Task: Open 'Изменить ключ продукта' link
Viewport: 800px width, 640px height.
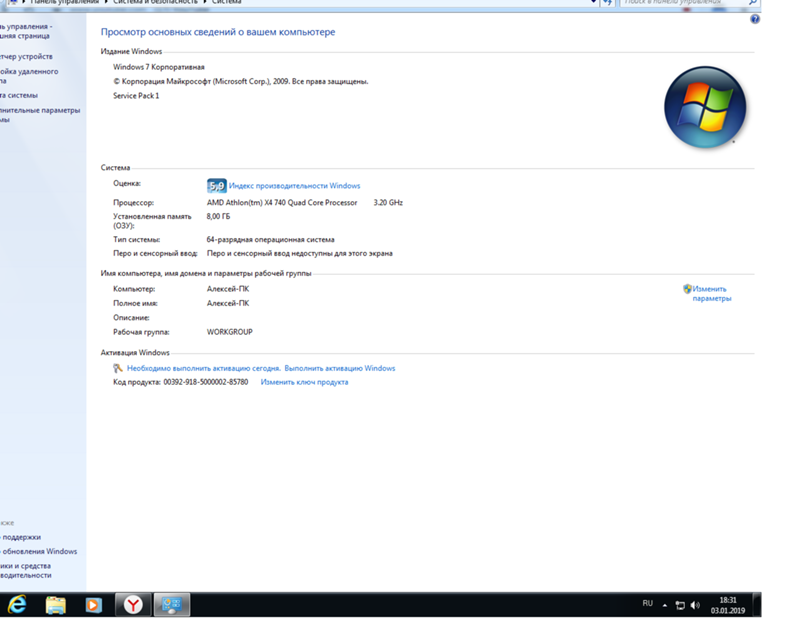Action: (305, 382)
